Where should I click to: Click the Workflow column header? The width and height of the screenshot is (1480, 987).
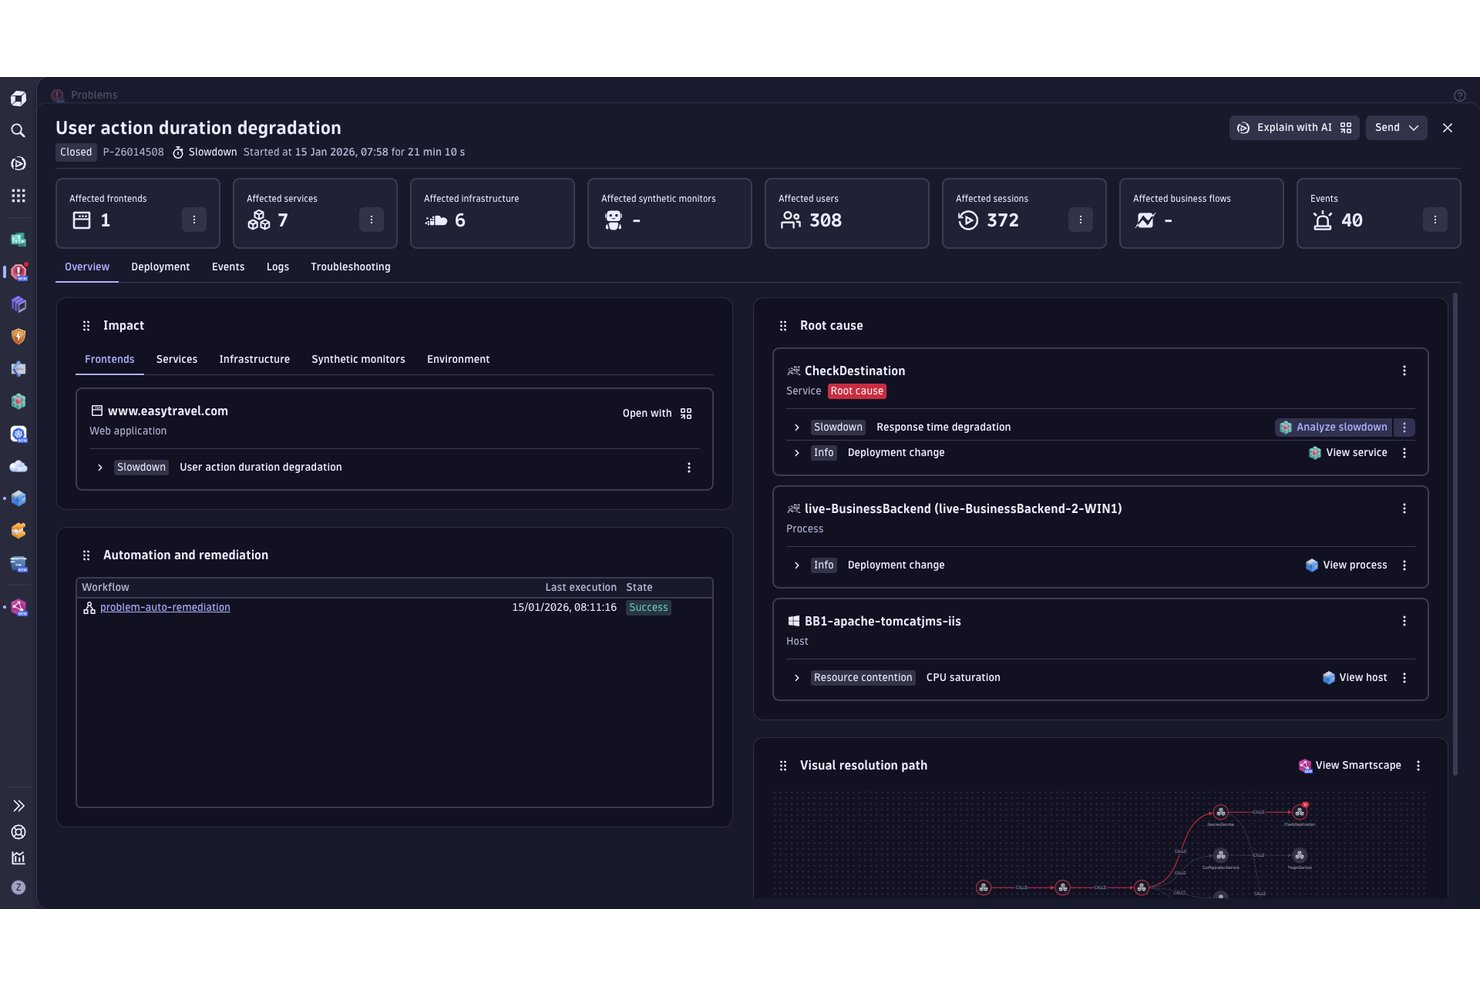coord(105,587)
